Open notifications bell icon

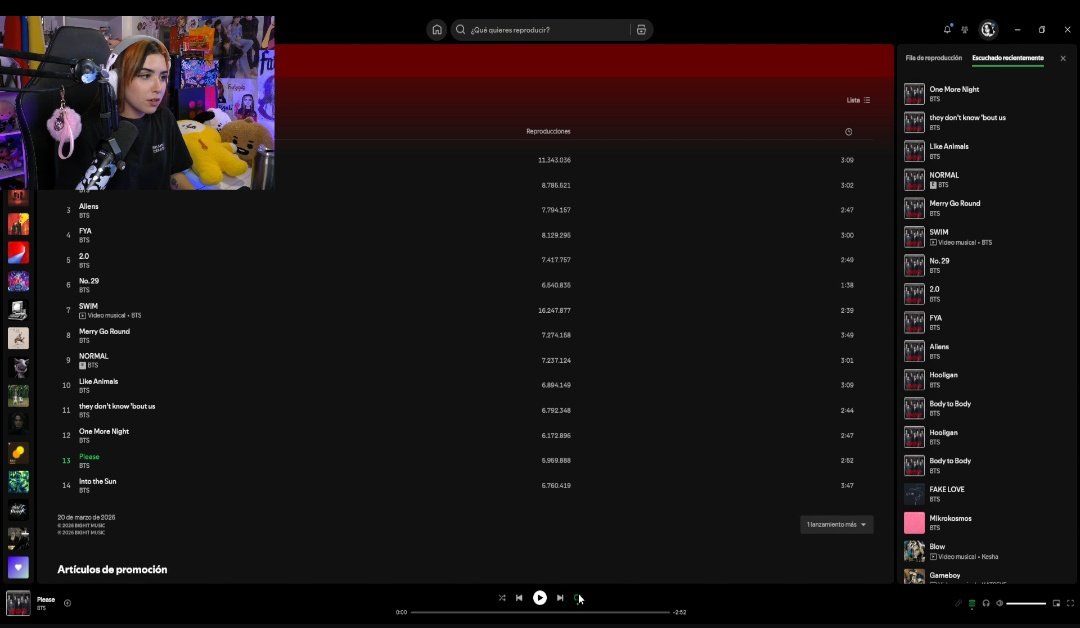point(947,30)
